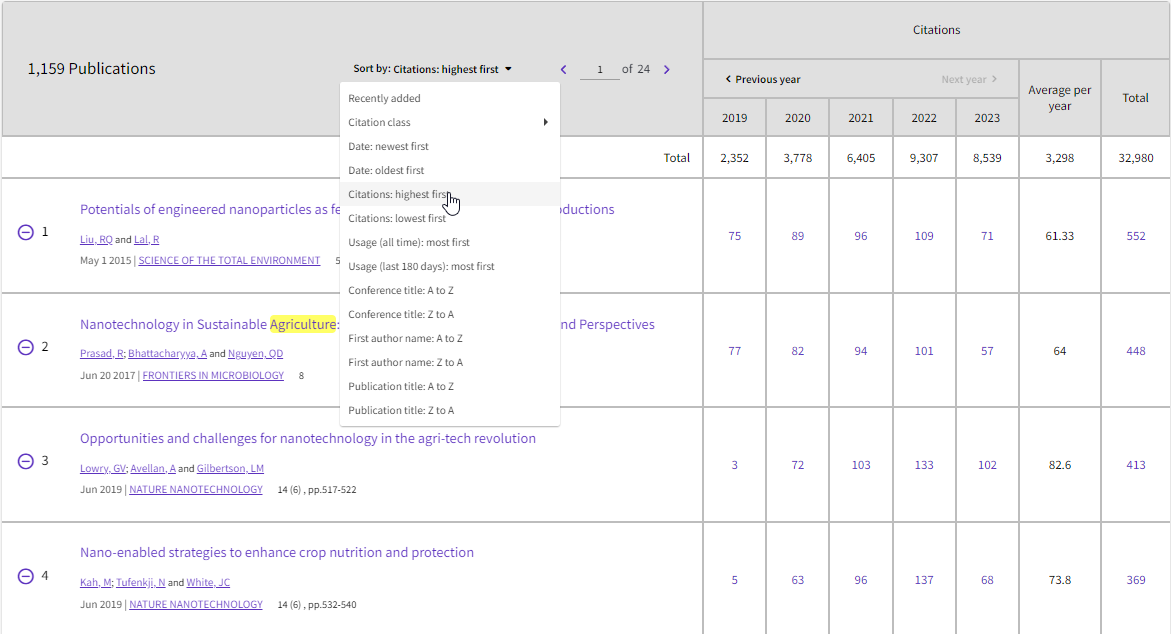Choose Recently added sort option
This screenshot has height=634, width=1171.
click(x=450, y=99)
